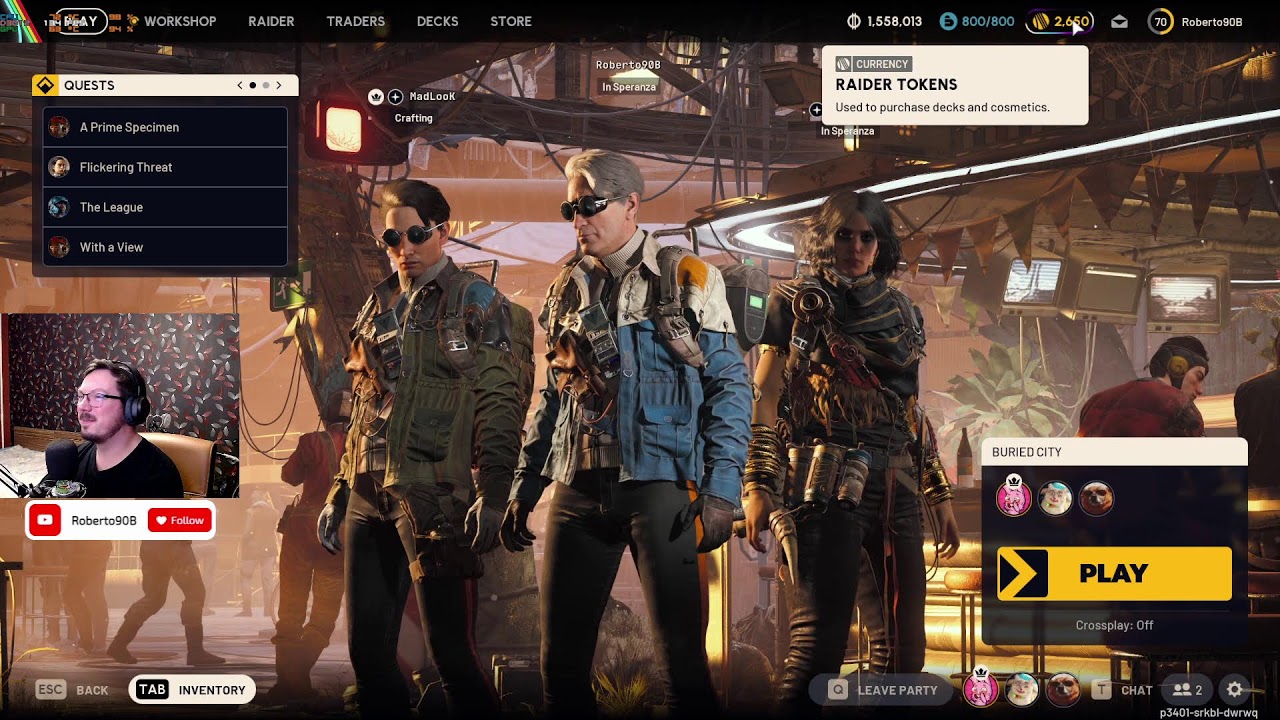
Task: Select the pink pig avatar in Buried City panel
Action: point(1014,497)
